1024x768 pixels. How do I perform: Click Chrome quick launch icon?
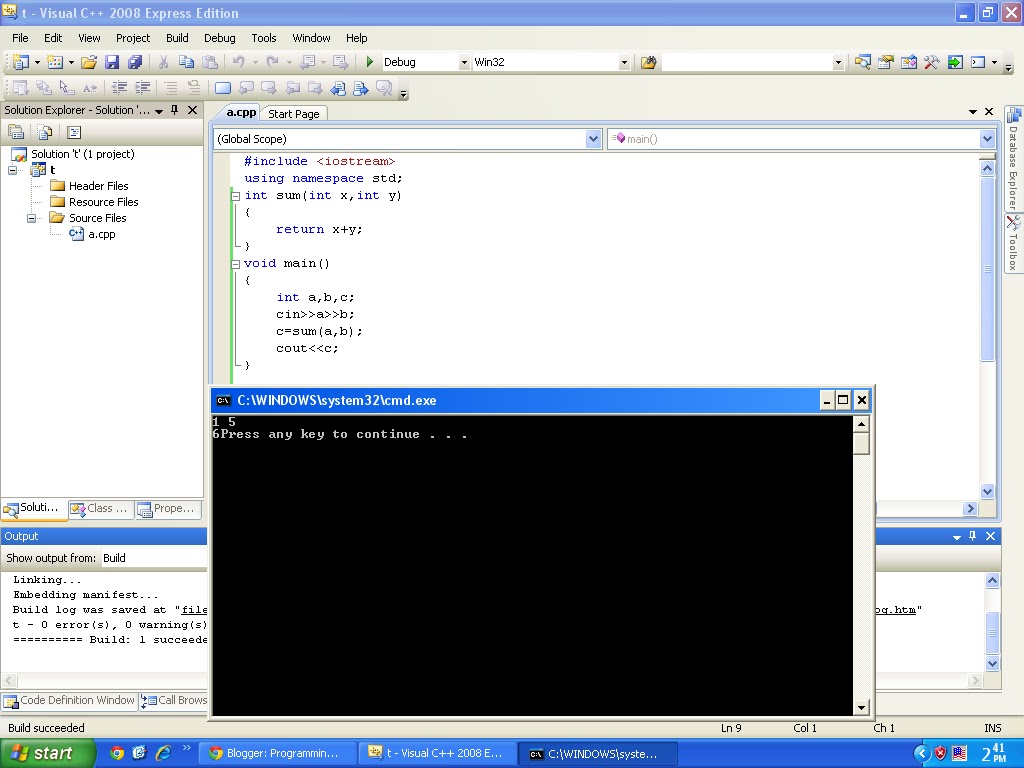click(x=117, y=753)
